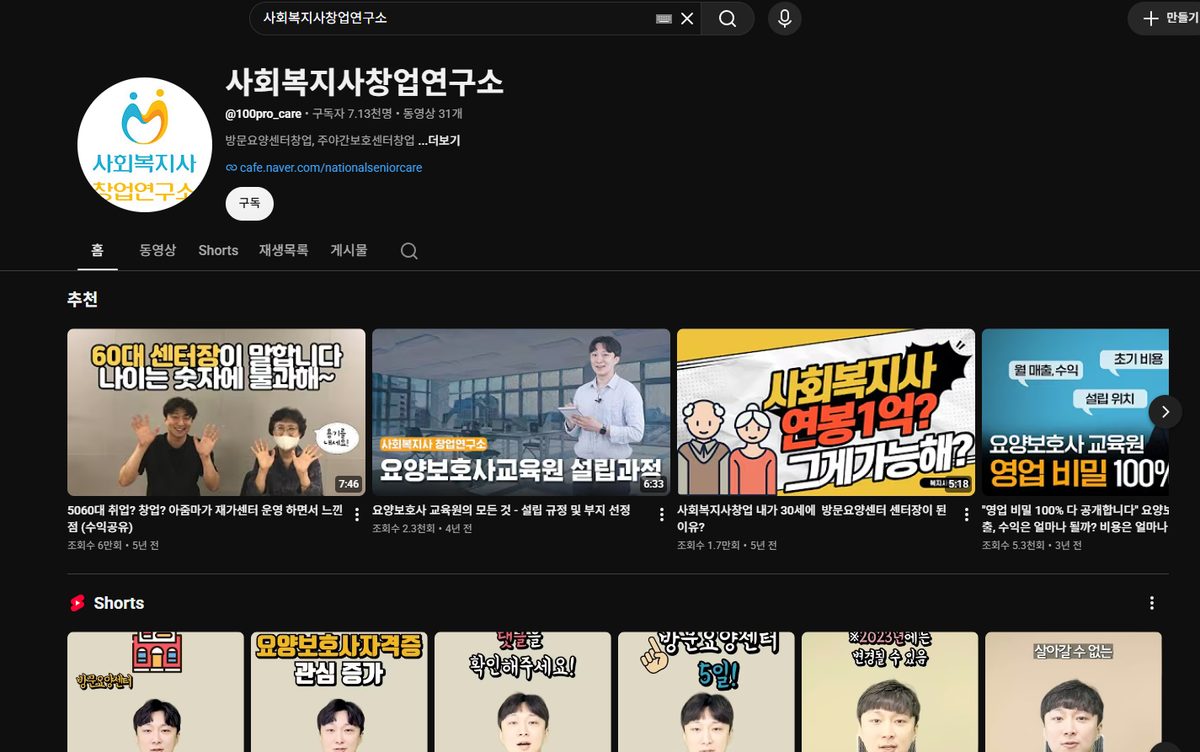The image size is (1200, 752).
Task: Expand channel description with 더보기
Action: click(x=439, y=141)
